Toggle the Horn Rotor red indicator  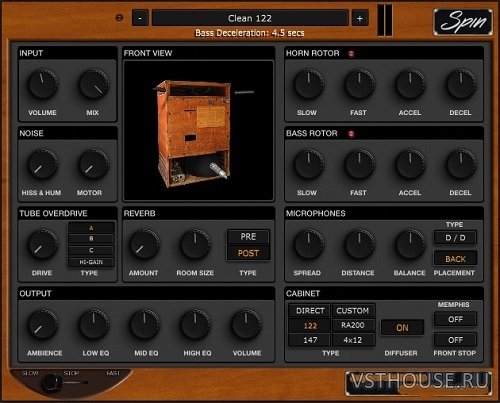tap(351, 54)
